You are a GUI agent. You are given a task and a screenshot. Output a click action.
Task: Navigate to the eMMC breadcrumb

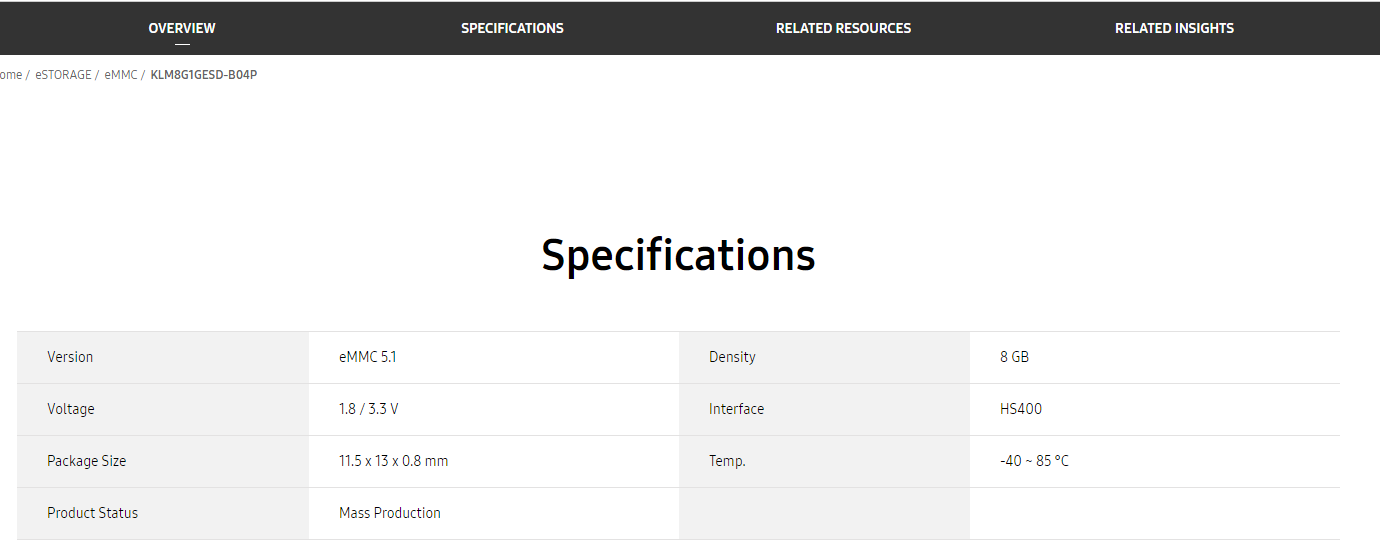(121, 75)
